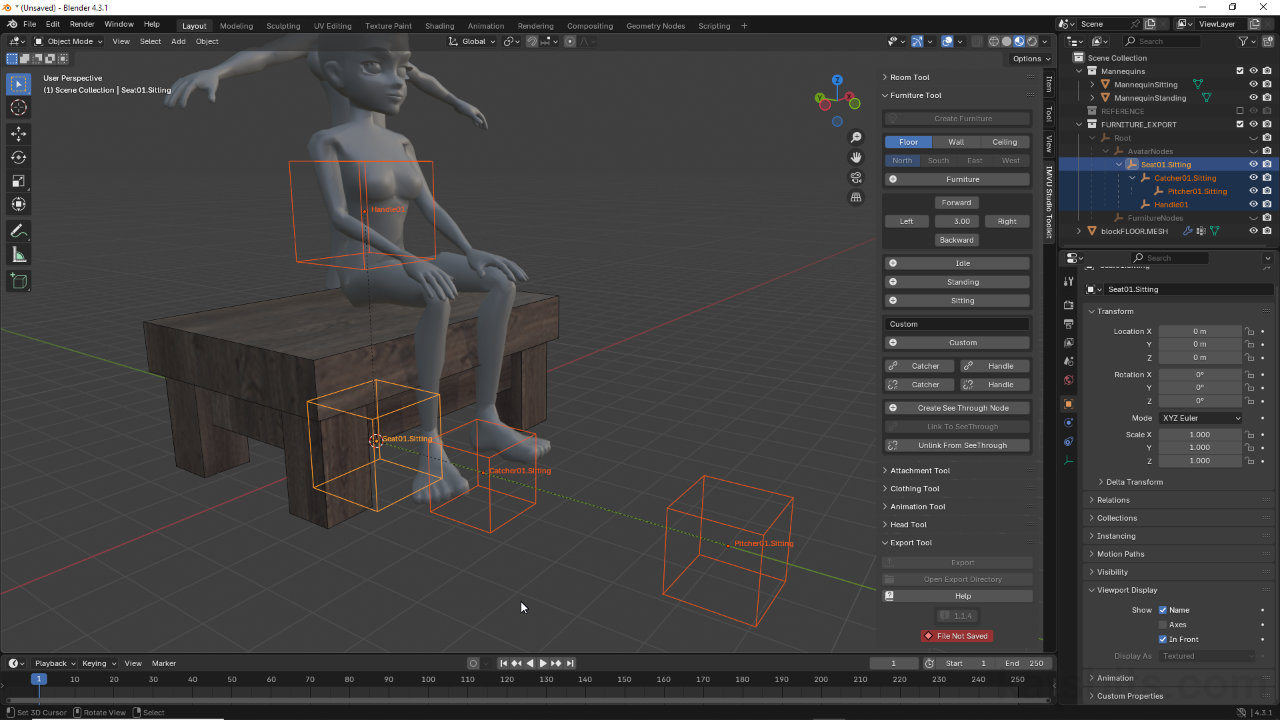Open the Object Mode dropdown
1280x720 pixels.
click(x=68, y=41)
